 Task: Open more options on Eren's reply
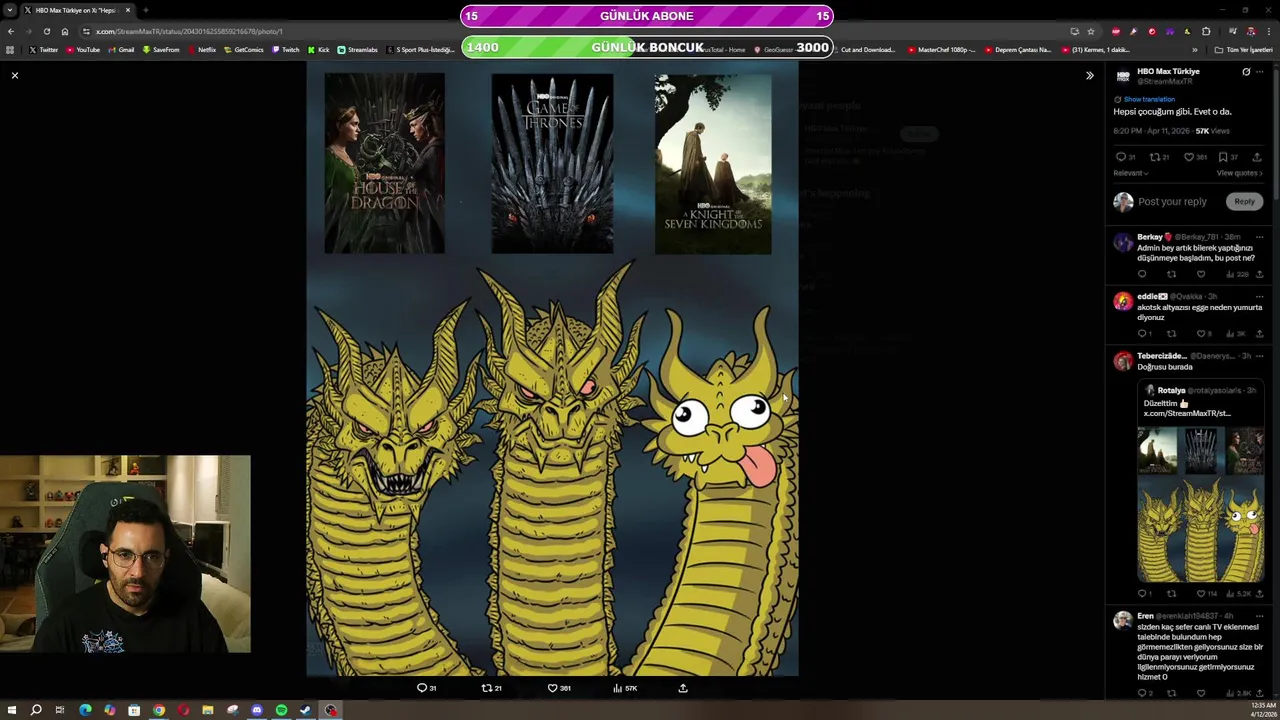tap(1259, 616)
